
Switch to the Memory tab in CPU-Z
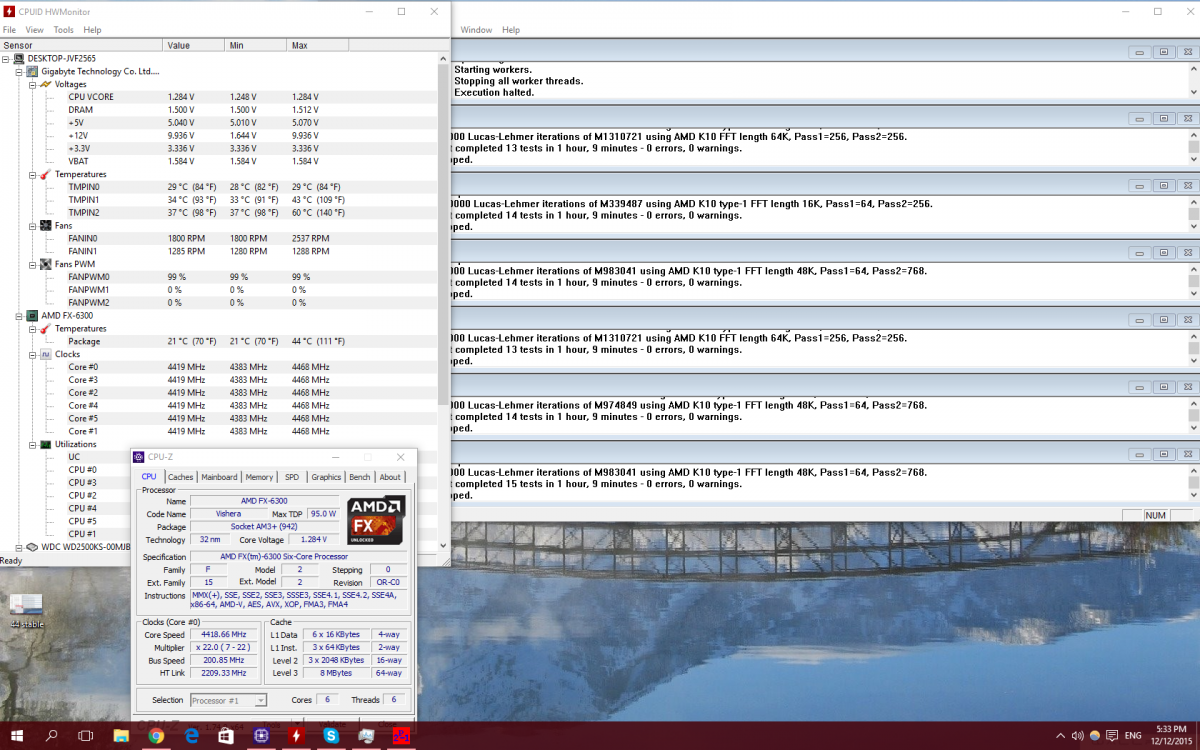[x=259, y=477]
